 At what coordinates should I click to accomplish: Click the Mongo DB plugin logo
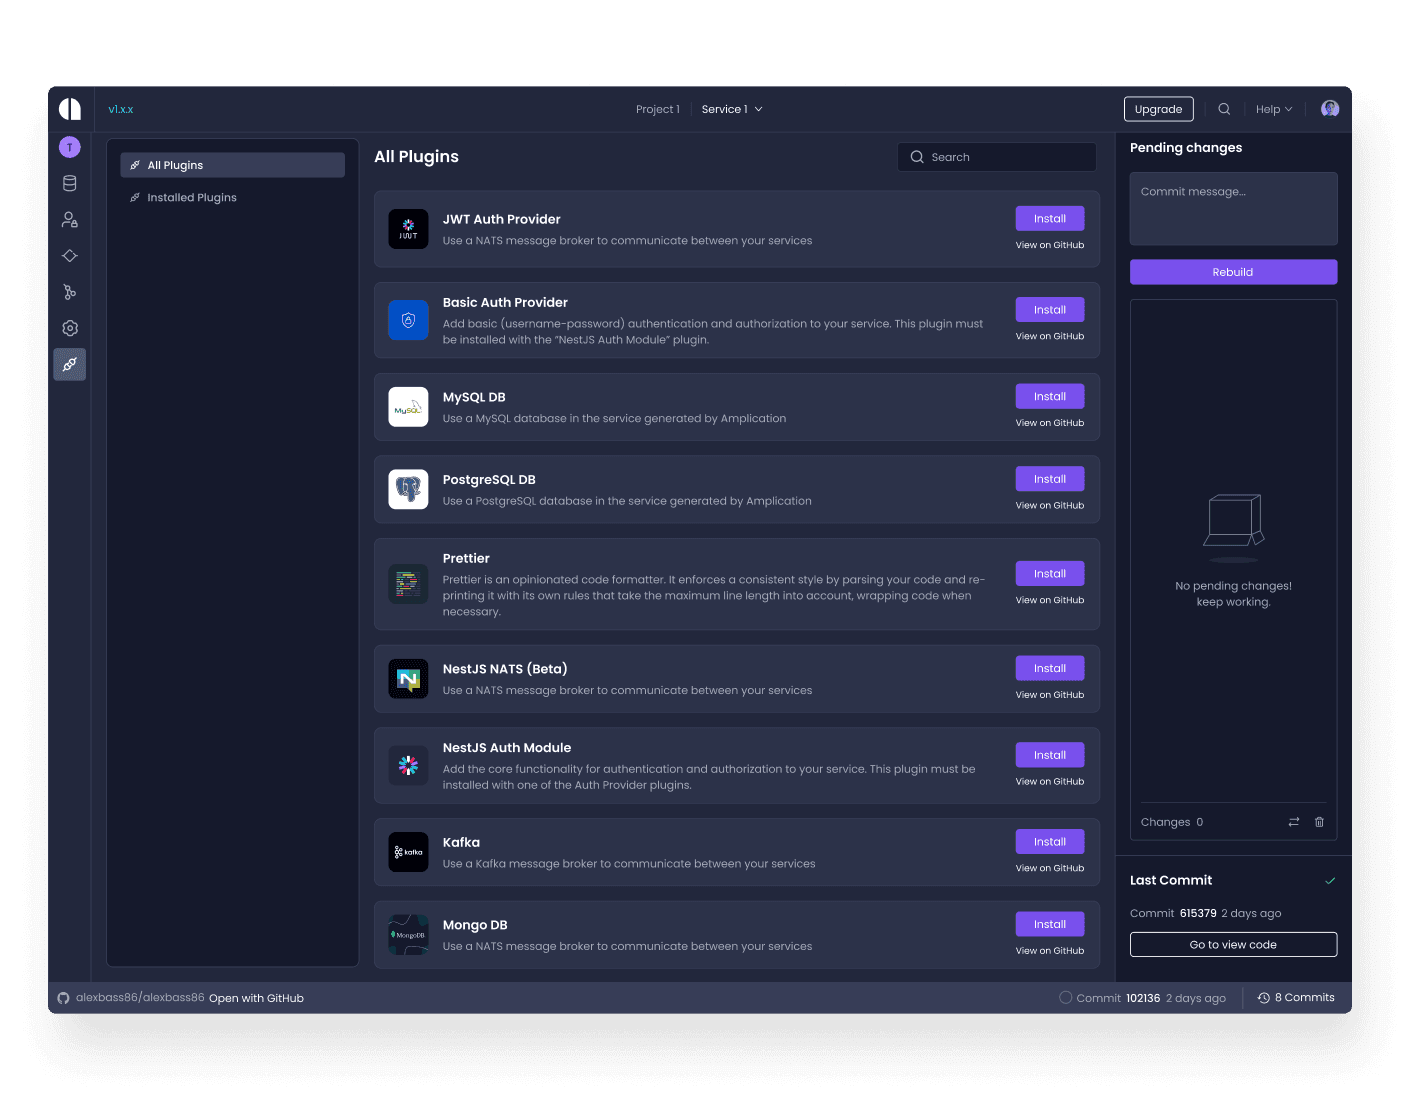[x=408, y=935]
